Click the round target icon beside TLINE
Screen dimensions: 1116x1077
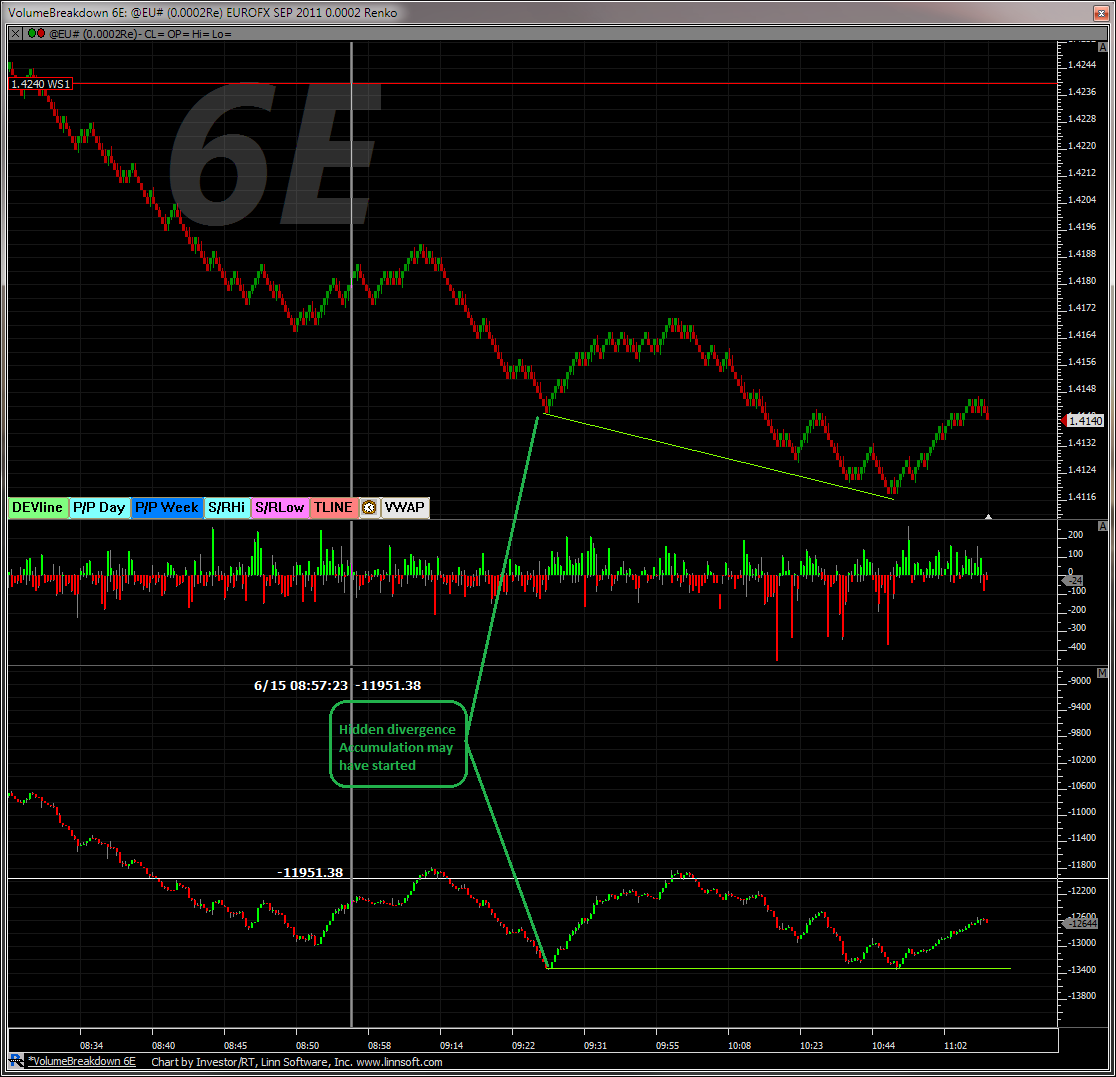coord(369,508)
